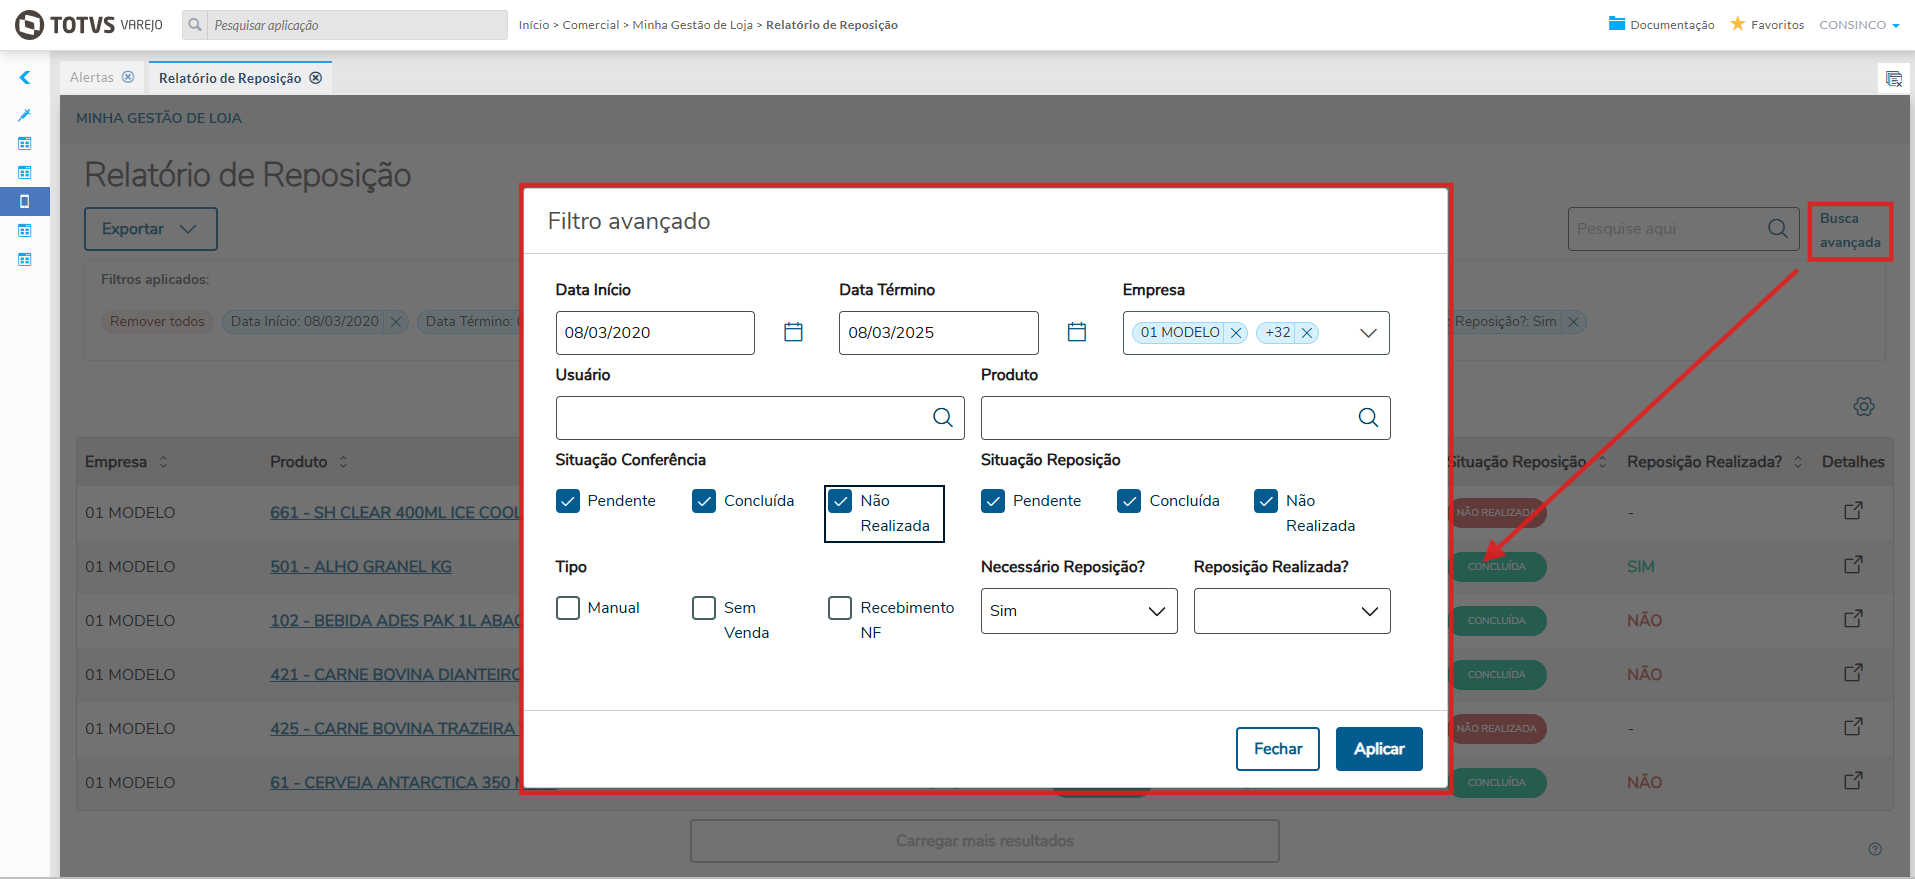Click the Fechar button

[x=1278, y=749]
